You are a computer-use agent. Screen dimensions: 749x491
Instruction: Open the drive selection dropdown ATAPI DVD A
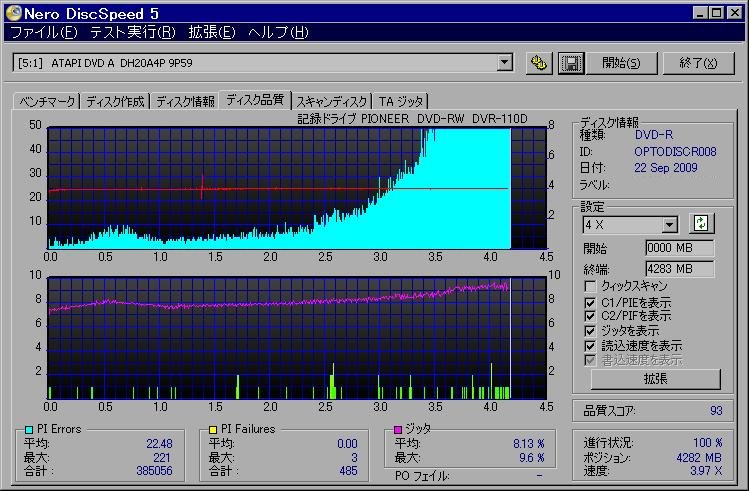point(504,63)
